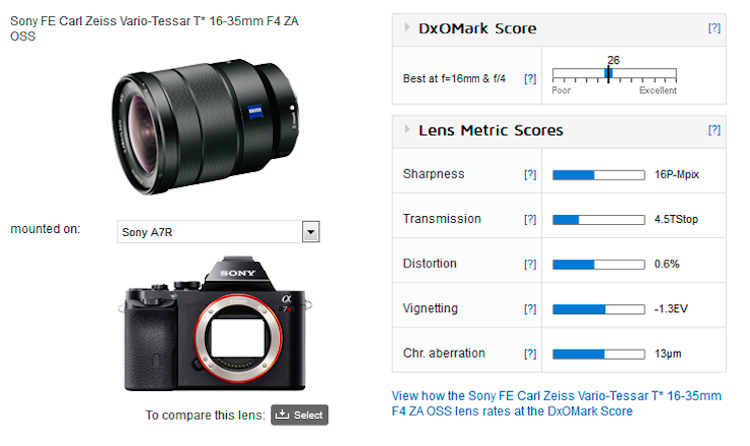This screenshot has width=750, height=446.
Task: Click the Vignetting score bar
Action: click(x=598, y=309)
